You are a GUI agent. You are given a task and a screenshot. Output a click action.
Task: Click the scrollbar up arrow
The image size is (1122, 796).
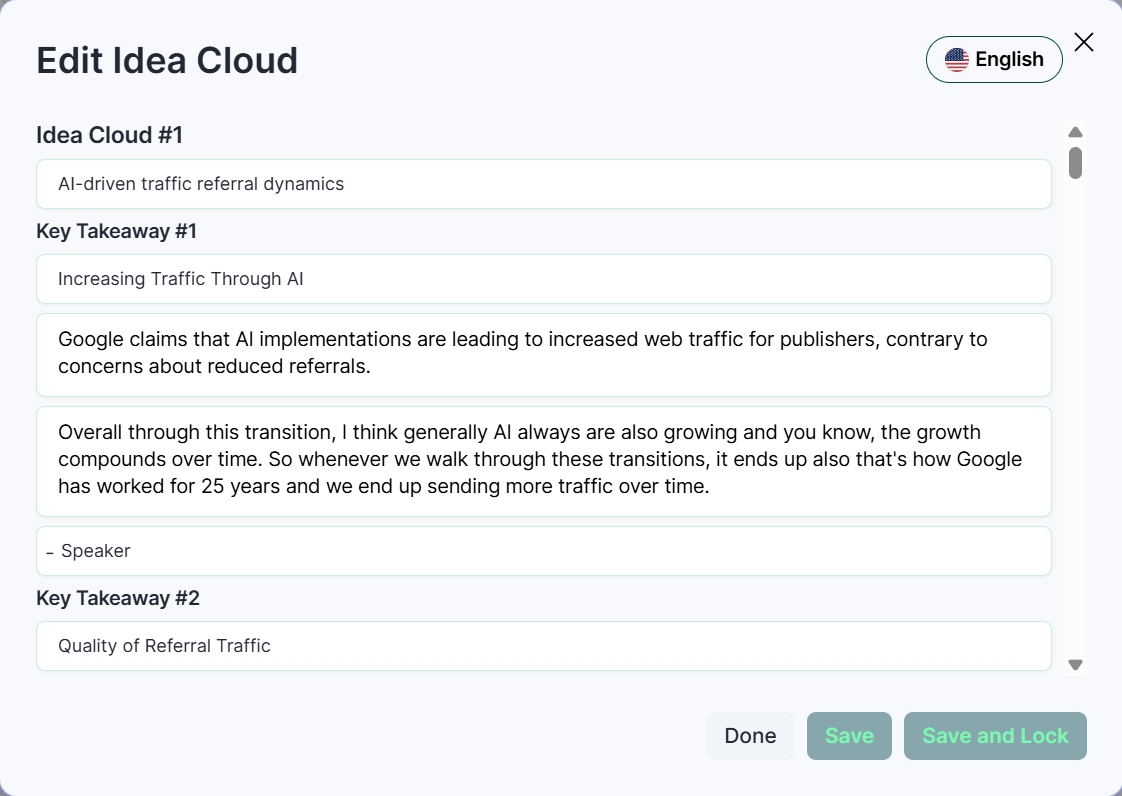pyautogui.click(x=1075, y=132)
